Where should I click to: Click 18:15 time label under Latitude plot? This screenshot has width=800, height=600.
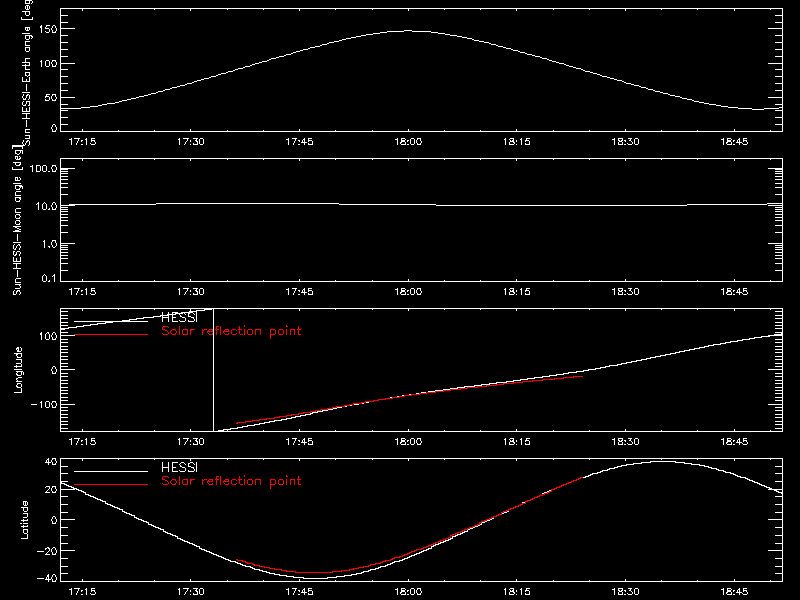[x=517, y=592]
